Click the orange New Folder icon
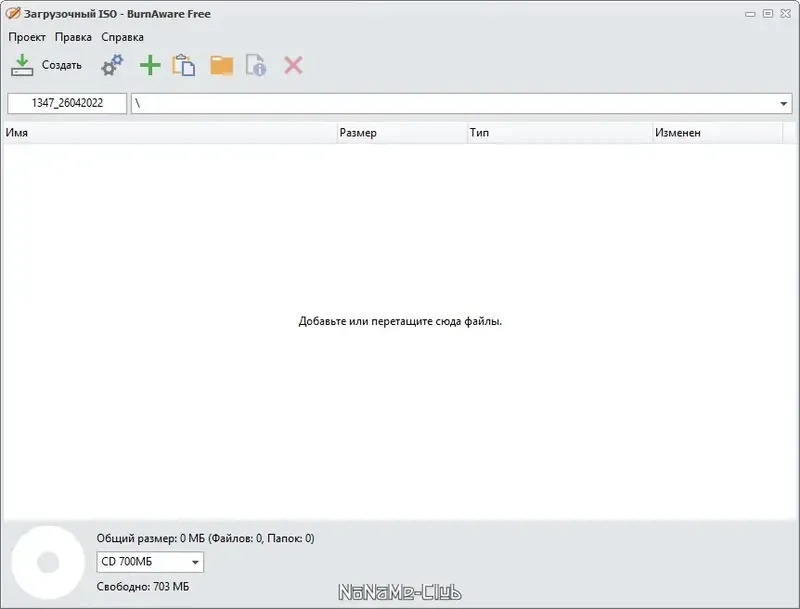Screen dimensions: 800x609 221,66
